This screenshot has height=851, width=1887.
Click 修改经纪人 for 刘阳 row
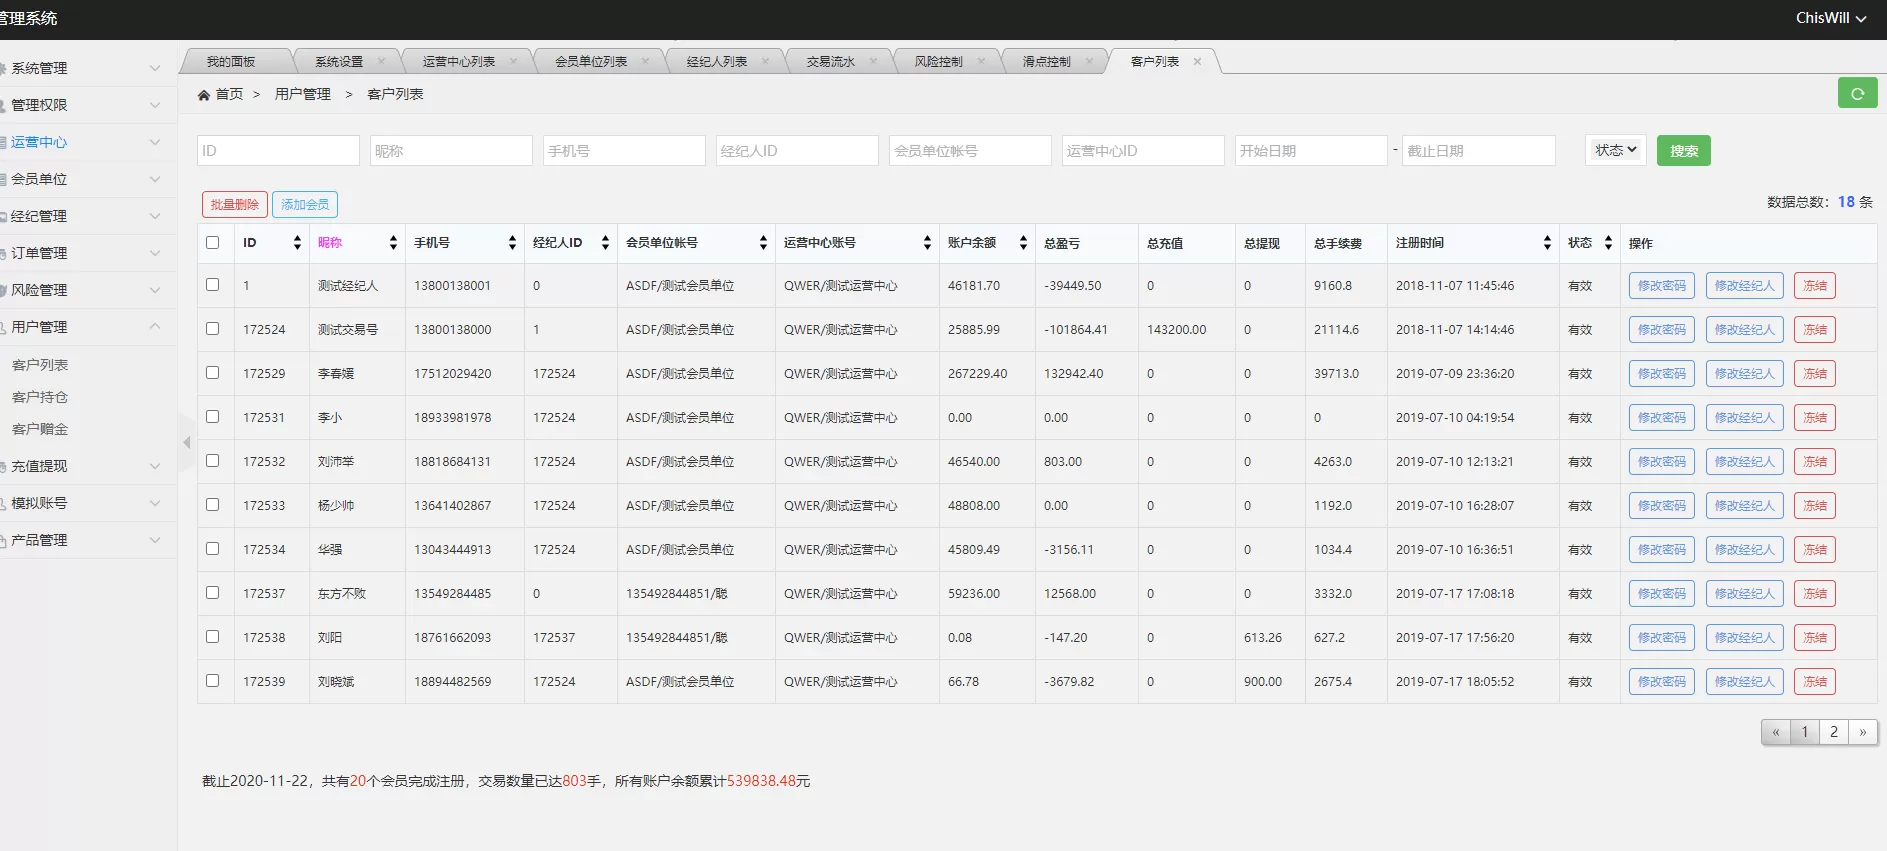1745,637
